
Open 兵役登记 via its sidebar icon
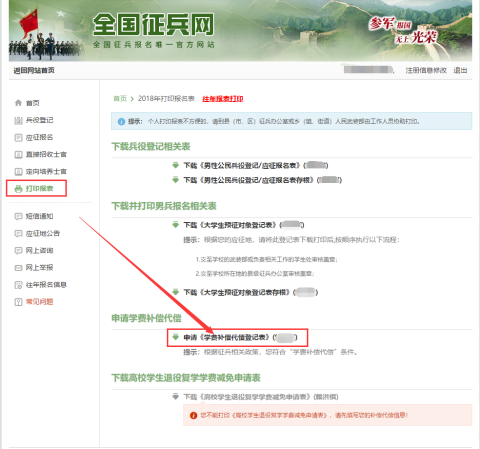coord(18,120)
